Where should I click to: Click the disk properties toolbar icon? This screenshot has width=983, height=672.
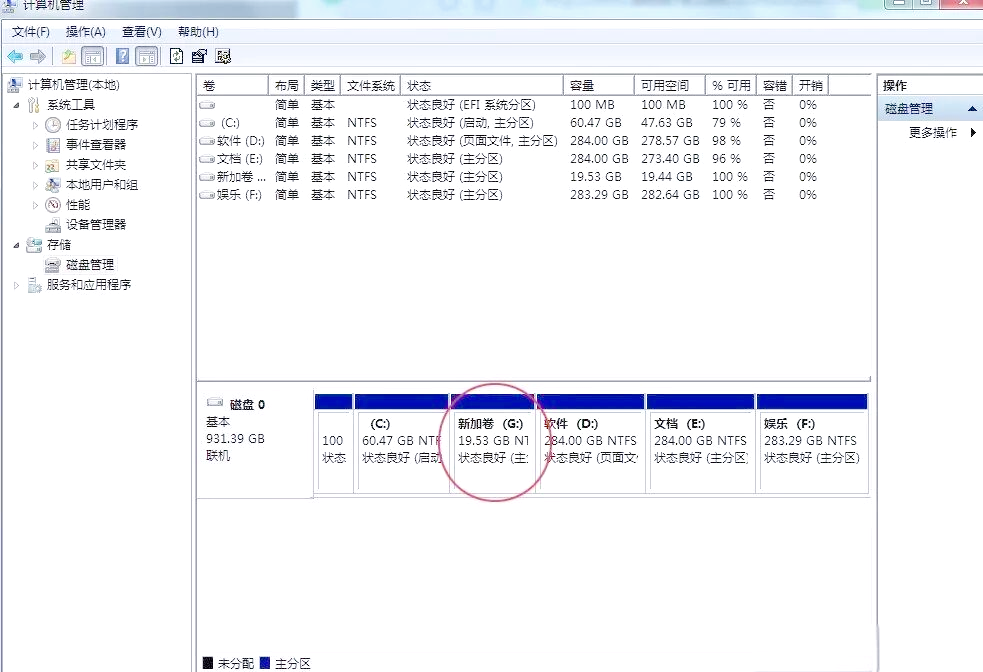[x=199, y=56]
